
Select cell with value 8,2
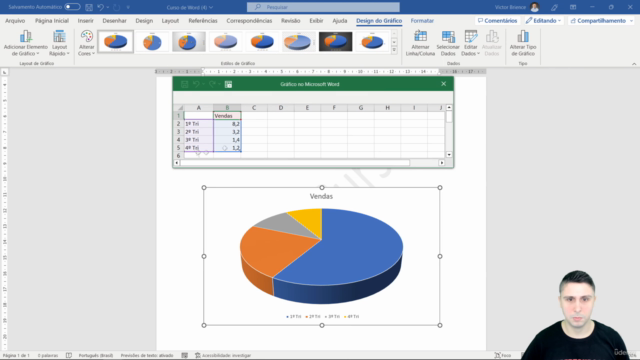(227, 124)
